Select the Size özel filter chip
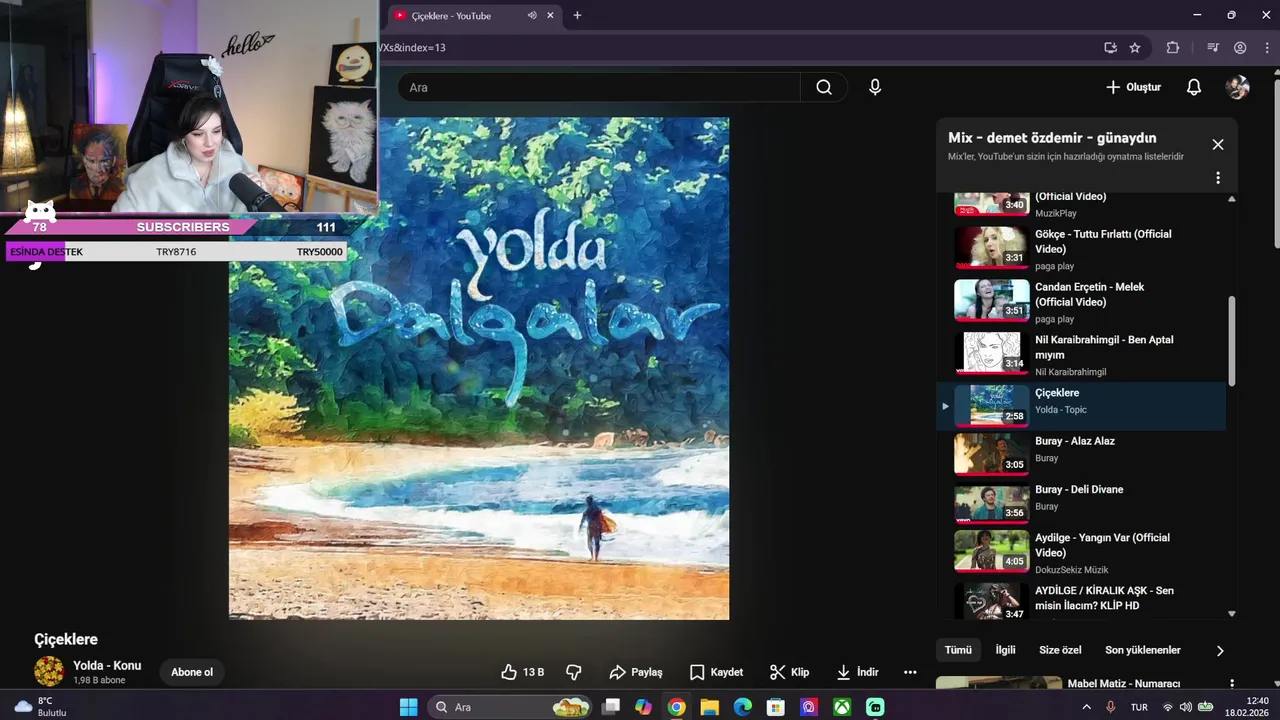 tap(1060, 650)
